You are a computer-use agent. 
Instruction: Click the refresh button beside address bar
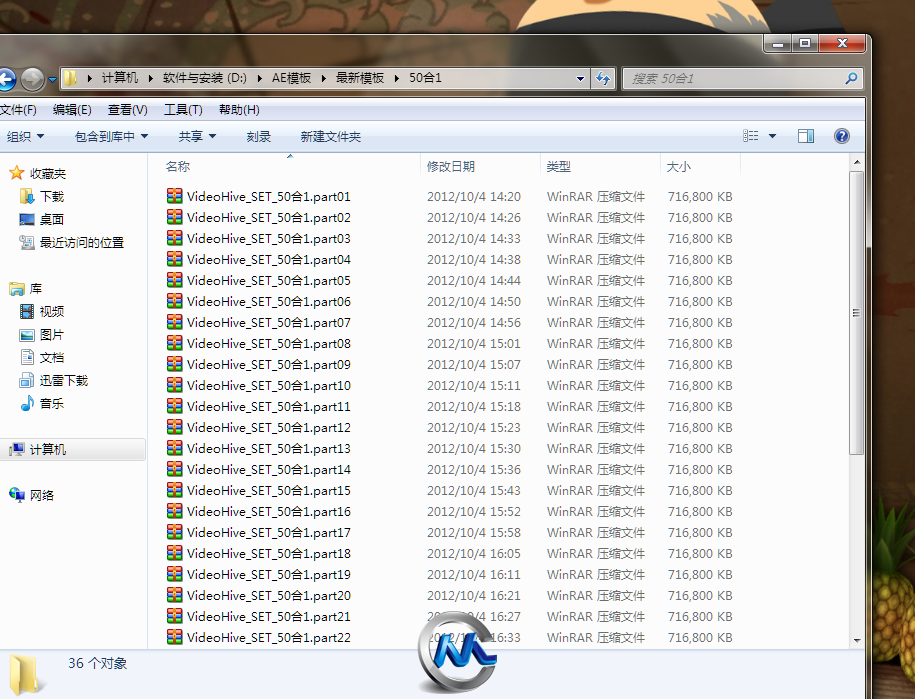point(603,78)
